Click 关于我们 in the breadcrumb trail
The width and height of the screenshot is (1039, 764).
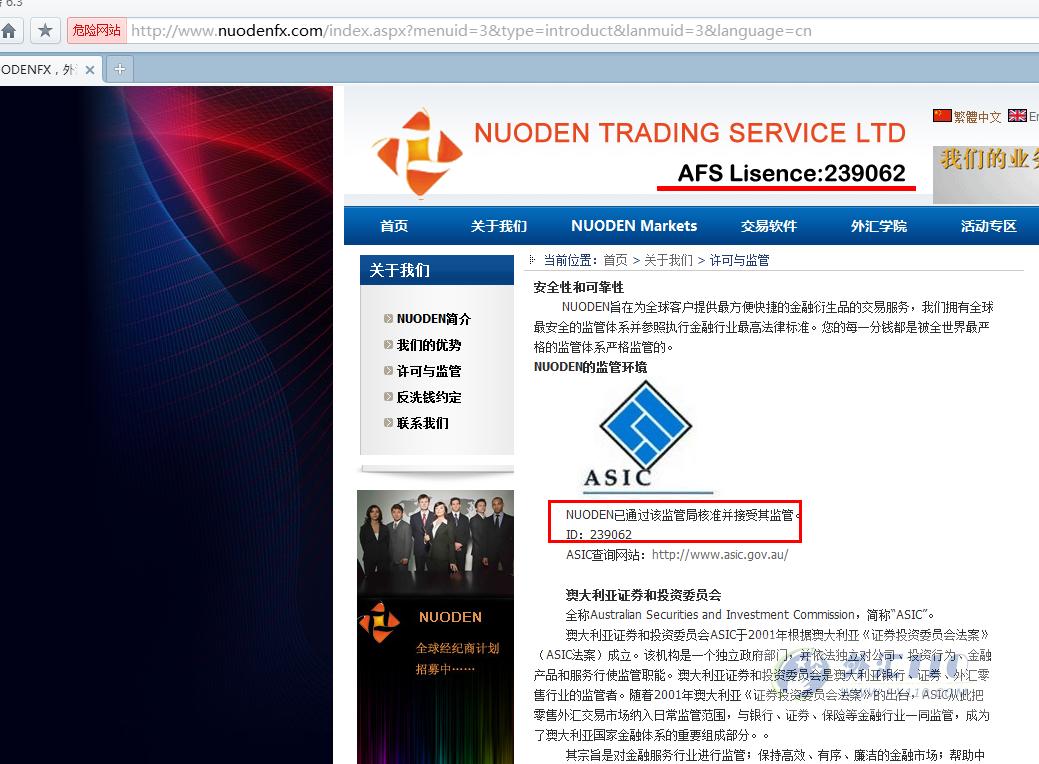[x=669, y=260]
